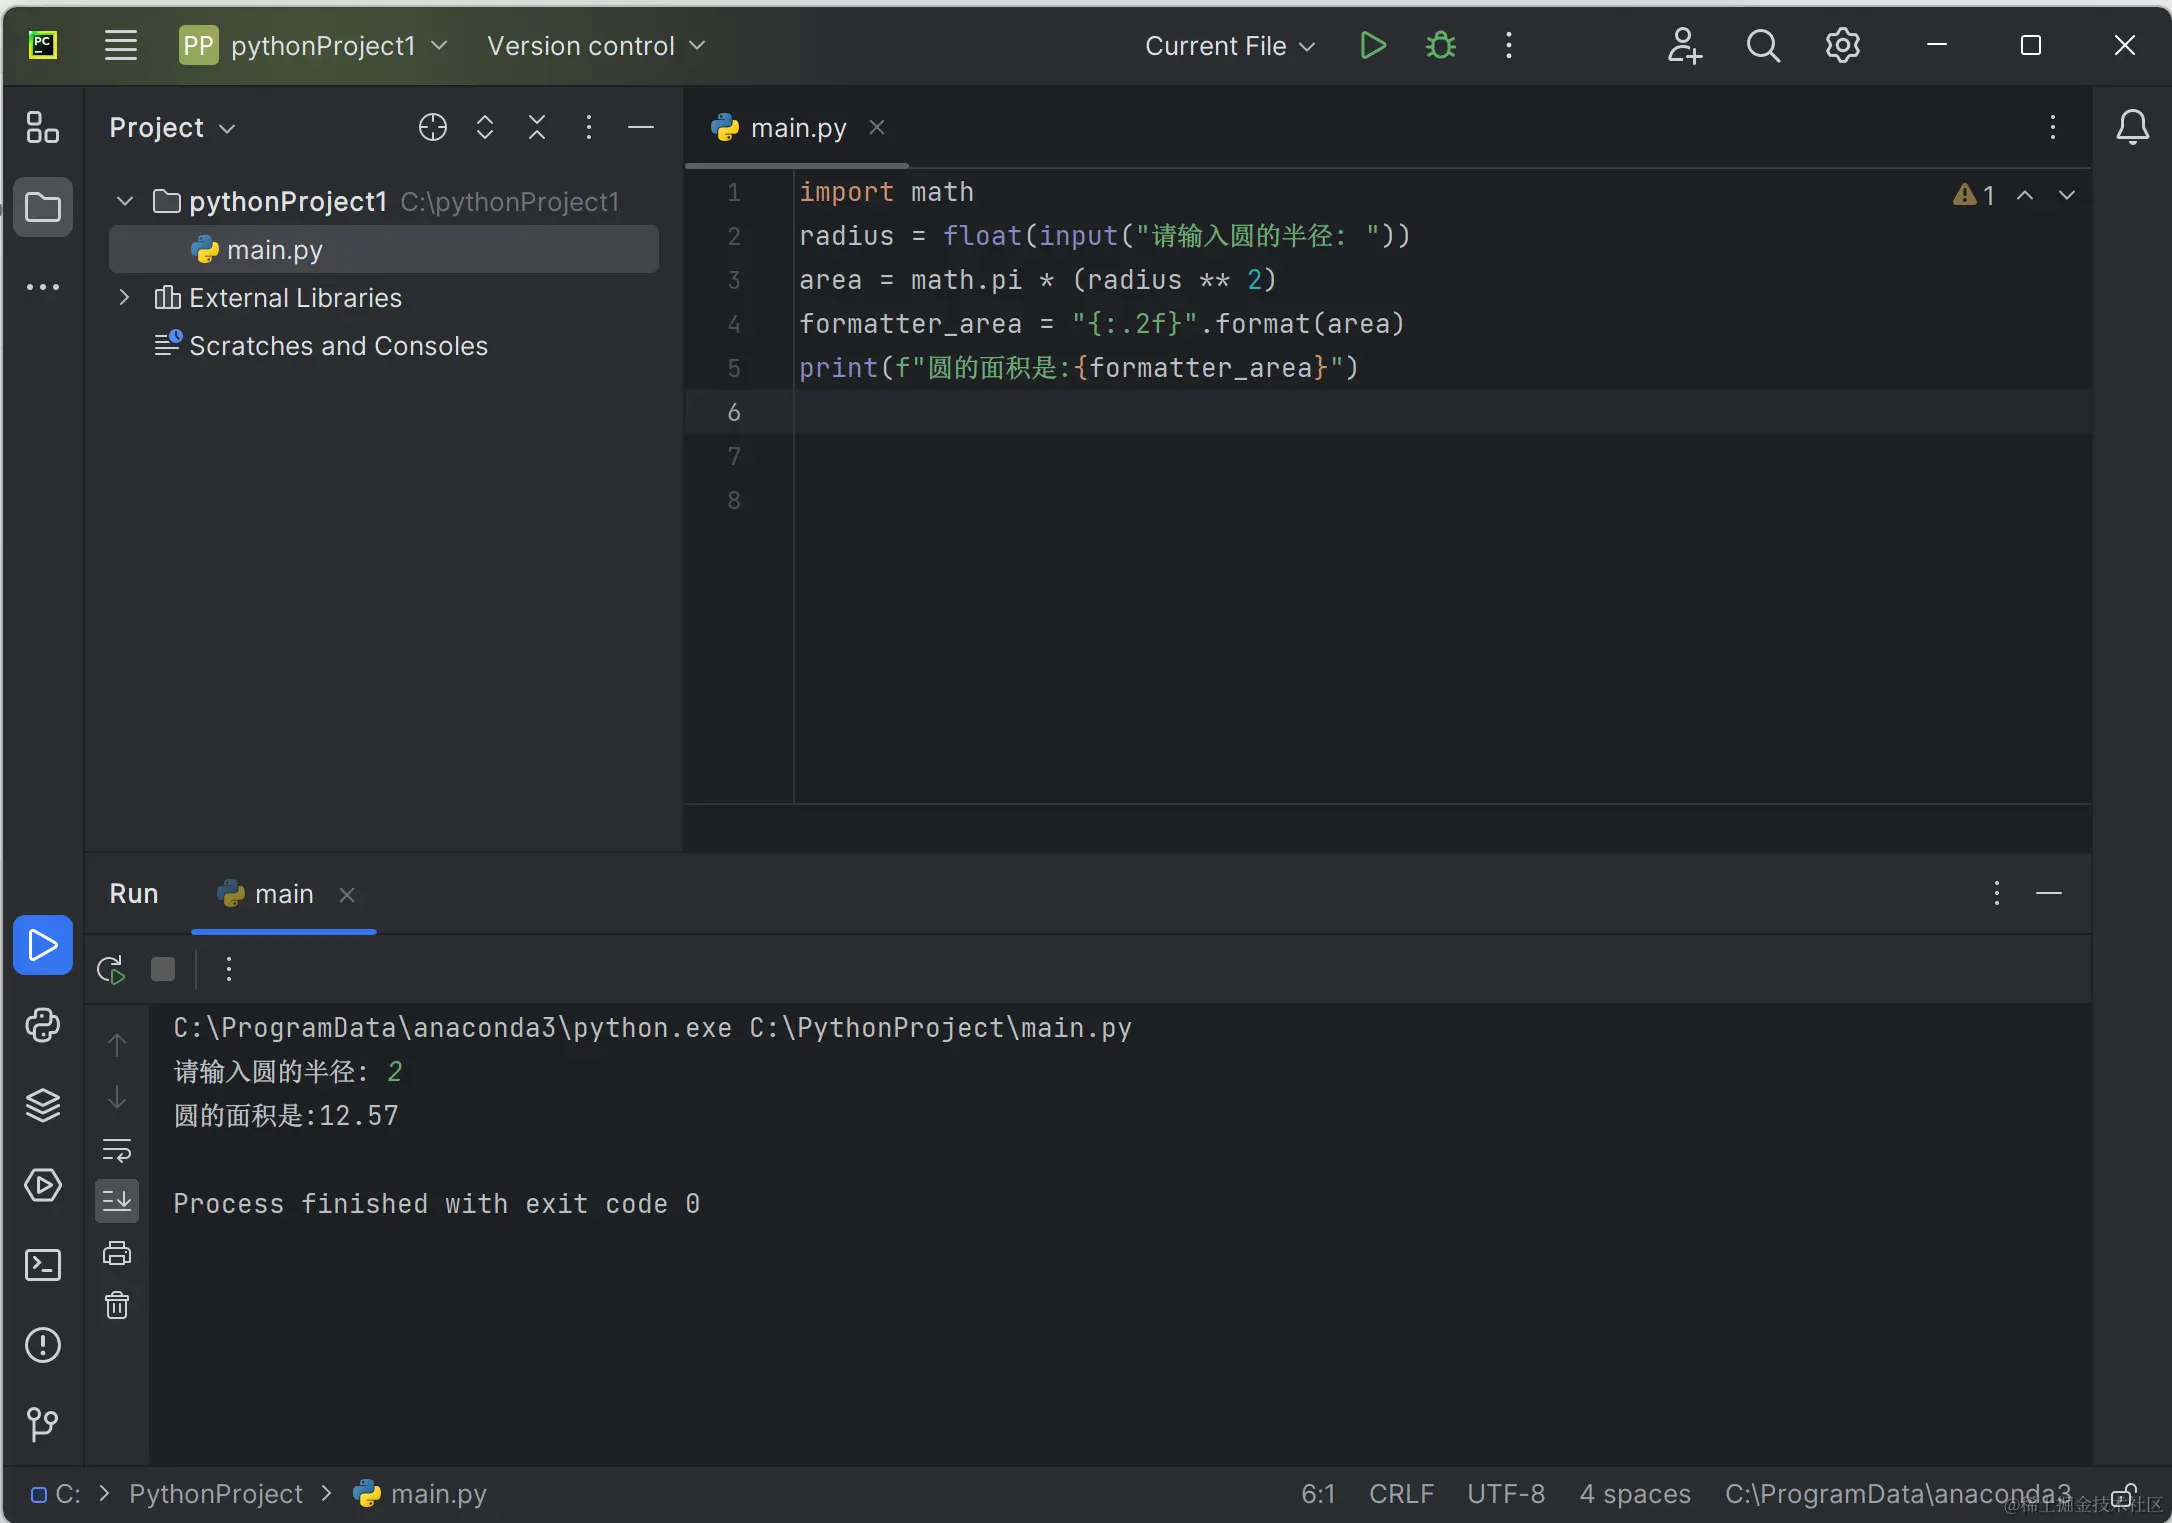Click the Debug bug icon
The image size is (2172, 1523).
1440,46
